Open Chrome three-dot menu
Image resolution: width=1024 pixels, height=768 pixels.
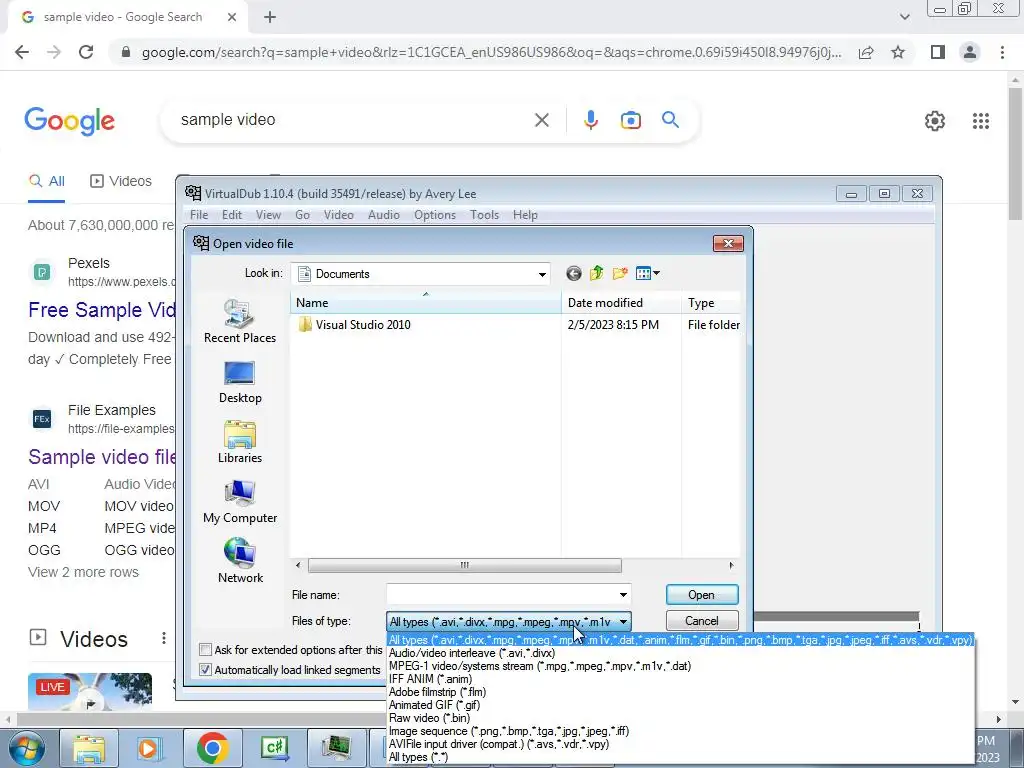pyautogui.click(x=1002, y=52)
